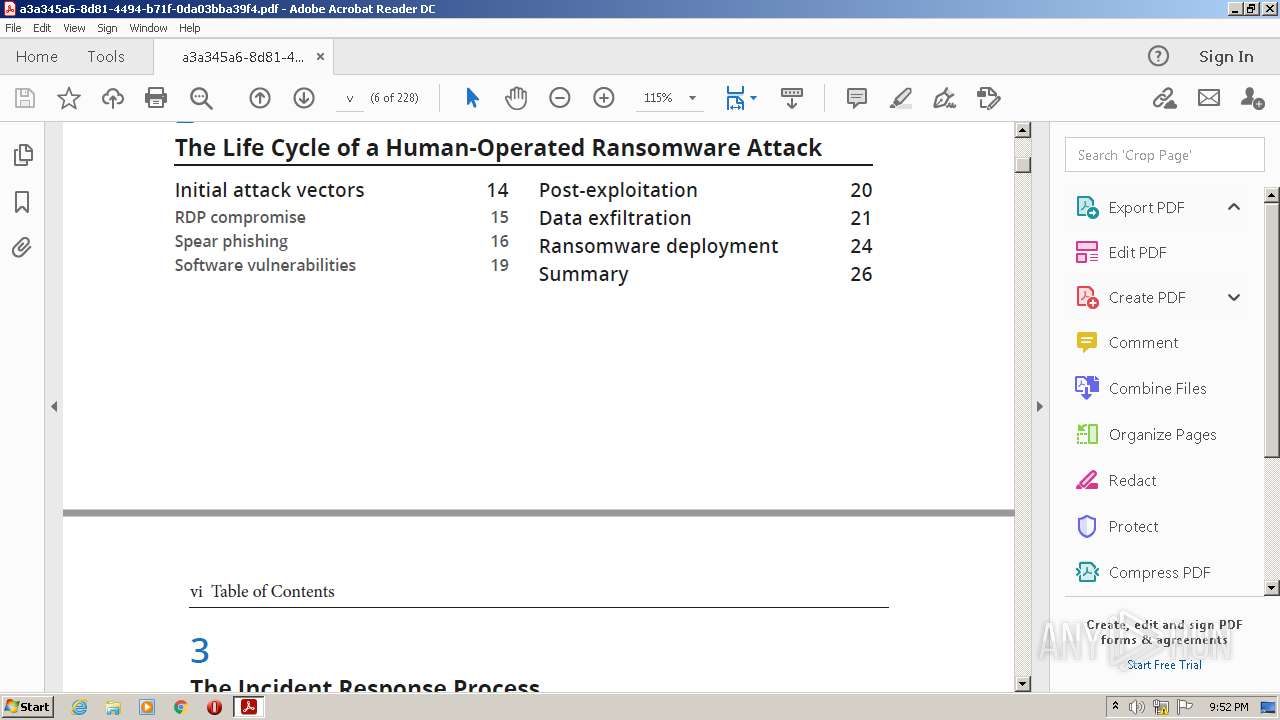Open Chrome from the taskbar

tap(181, 707)
